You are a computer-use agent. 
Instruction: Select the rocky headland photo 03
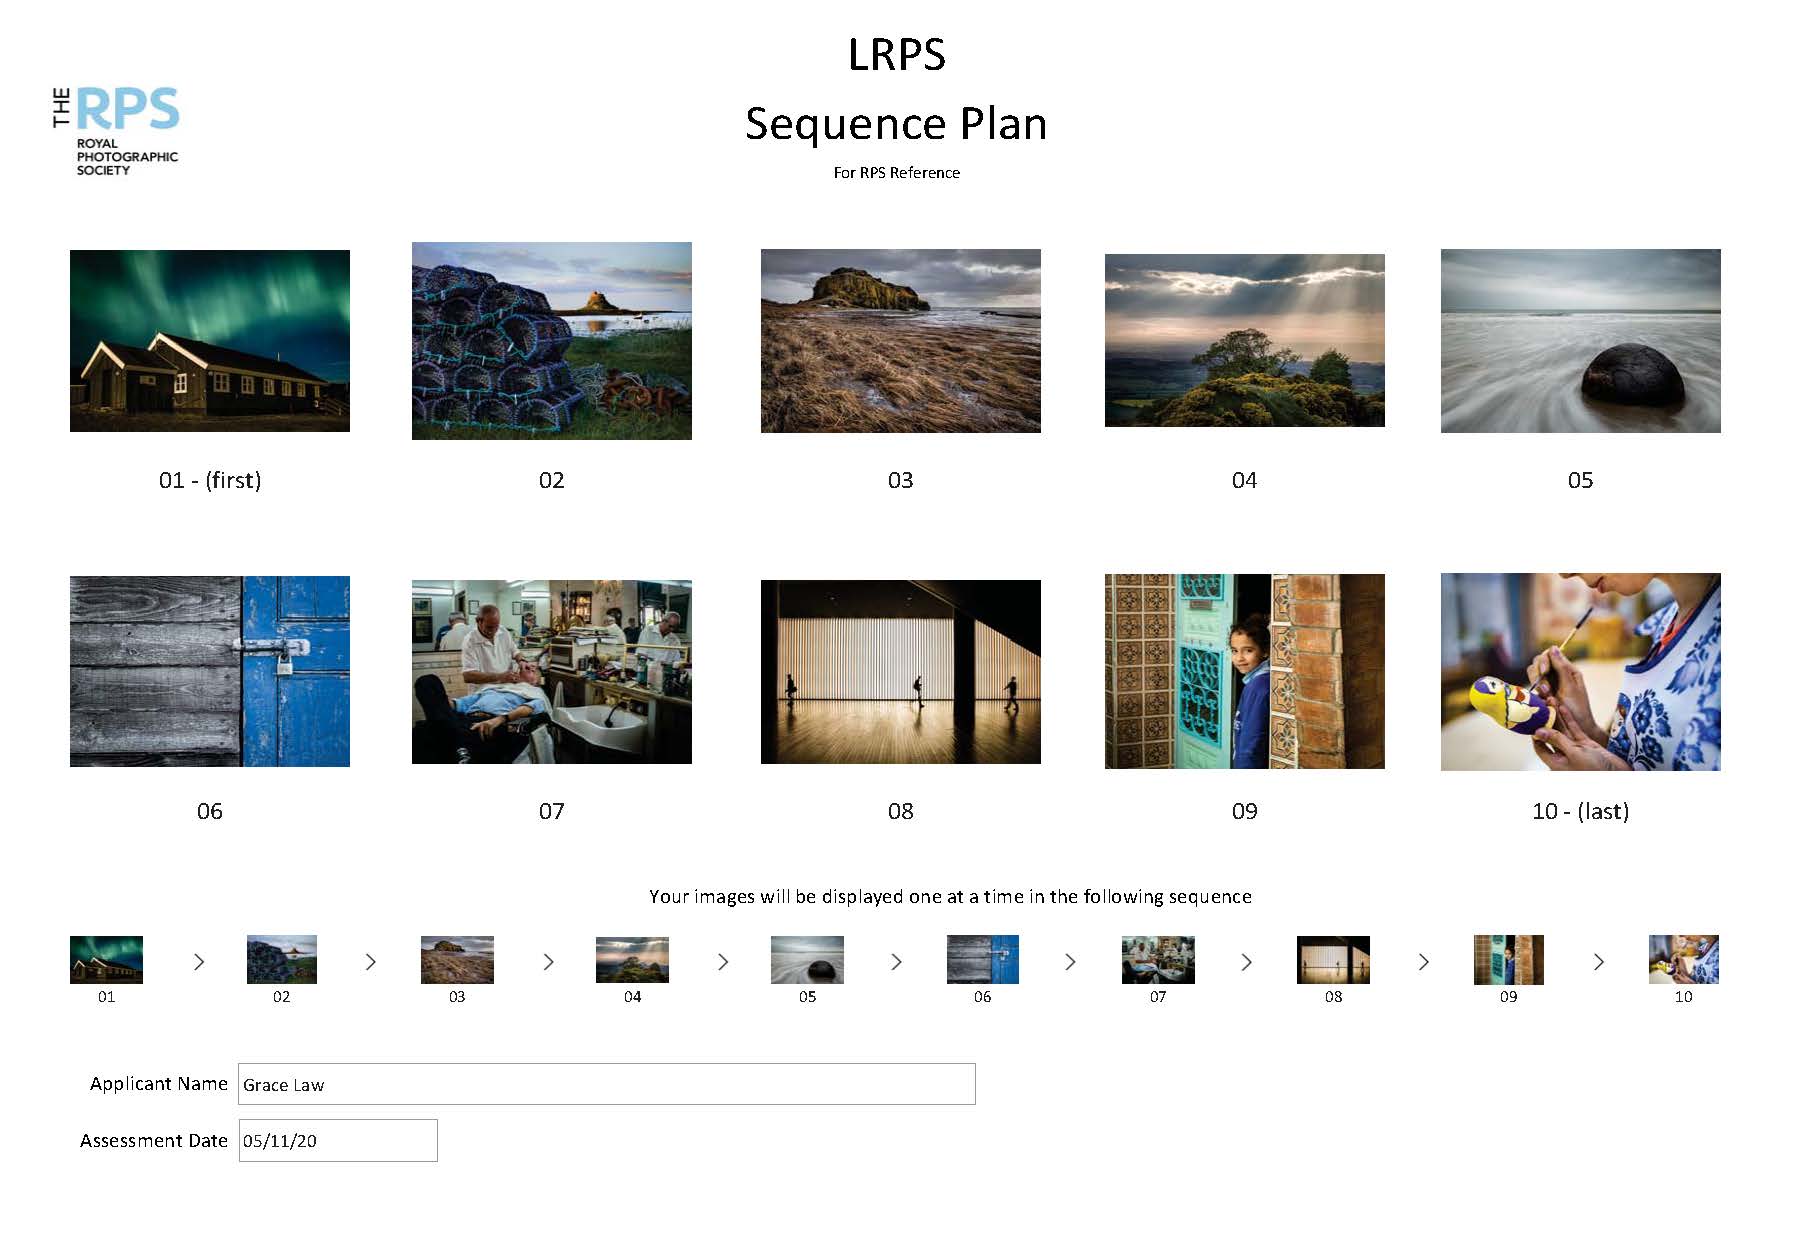coord(900,341)
